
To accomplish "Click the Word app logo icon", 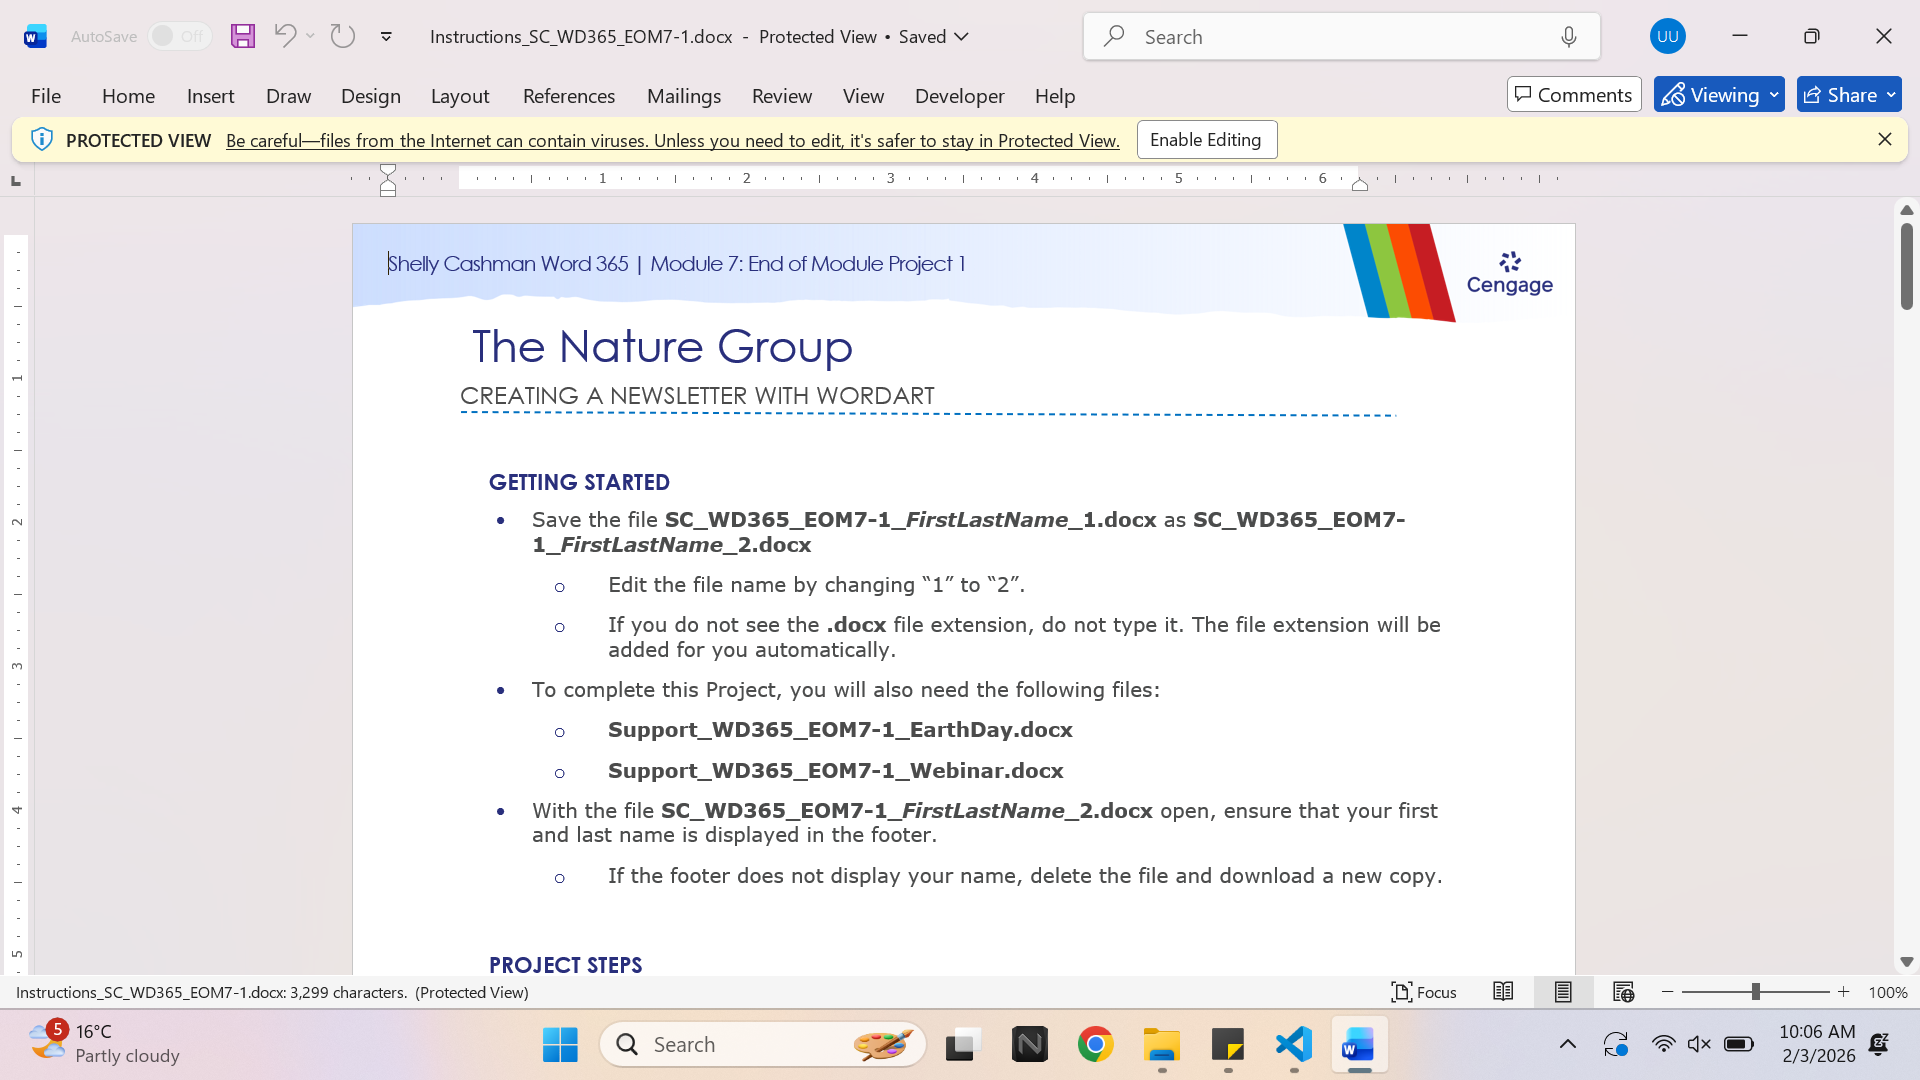I will 35,37.
